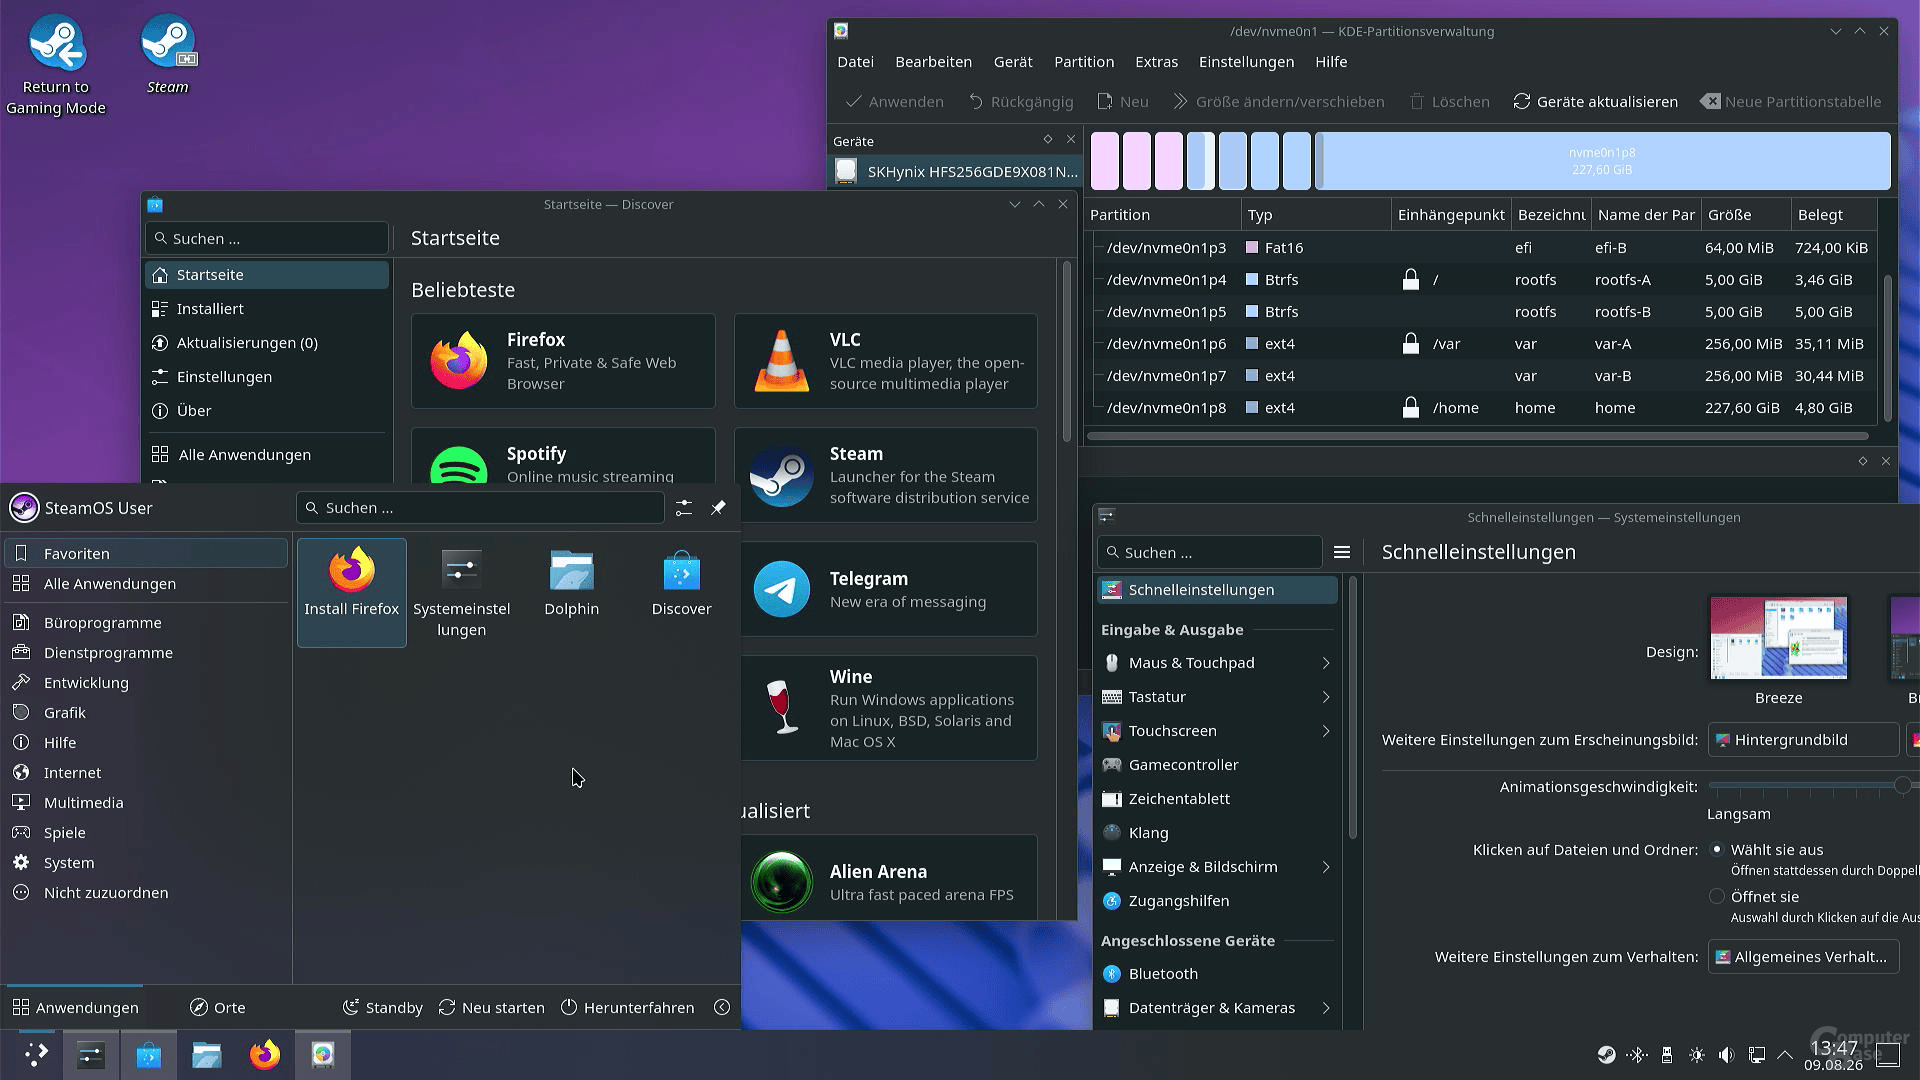Viewport: 1920px width, 1080px height.
Task: Open Return to Gaming Mode desktop shortcut
Action: (x=56, y=66)
